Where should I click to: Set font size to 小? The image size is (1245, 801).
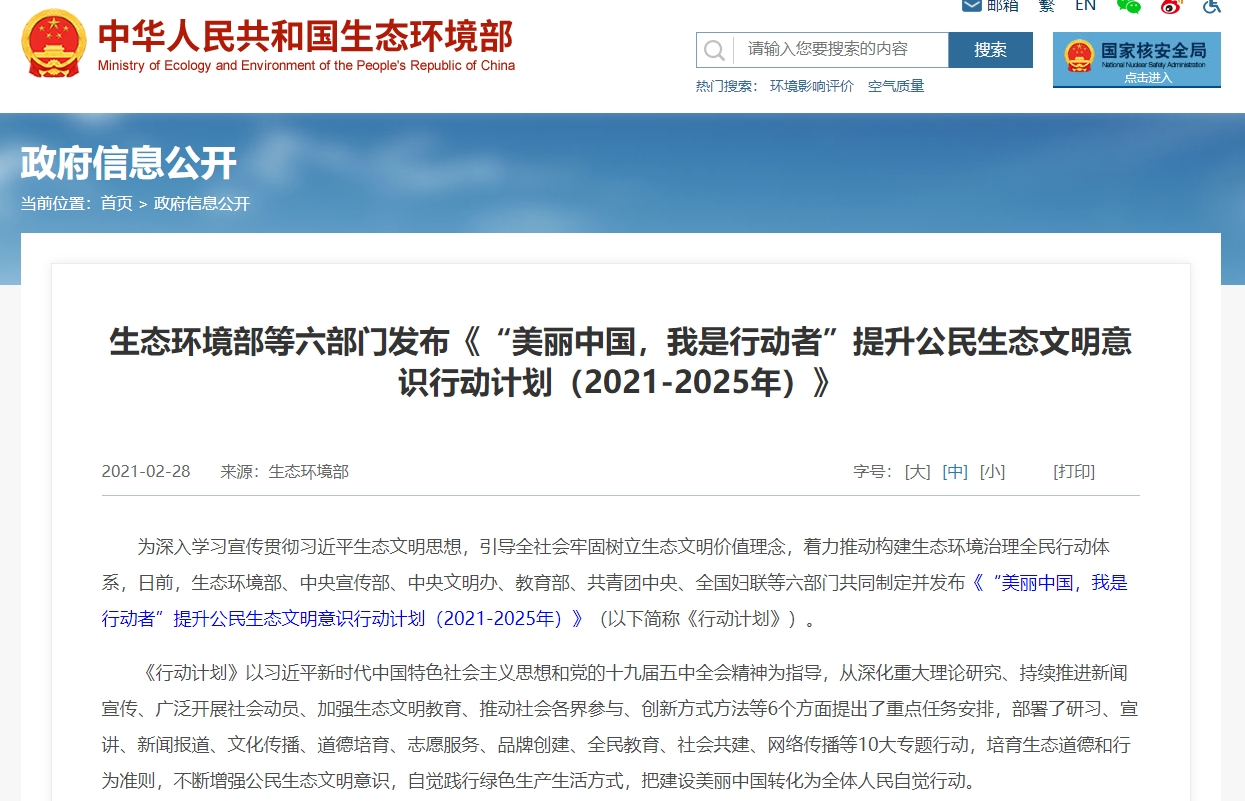coord(992,472)
